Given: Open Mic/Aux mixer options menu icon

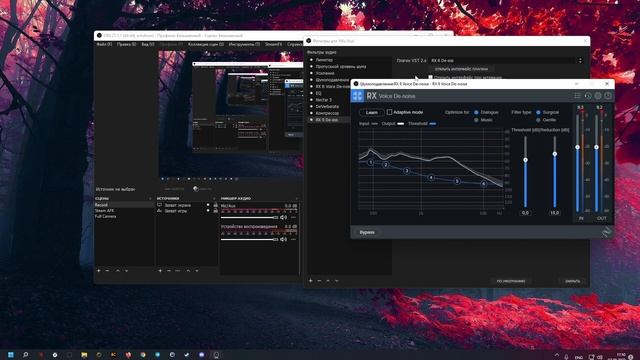Looking at the screenshot, I should (x=293, y=218).
